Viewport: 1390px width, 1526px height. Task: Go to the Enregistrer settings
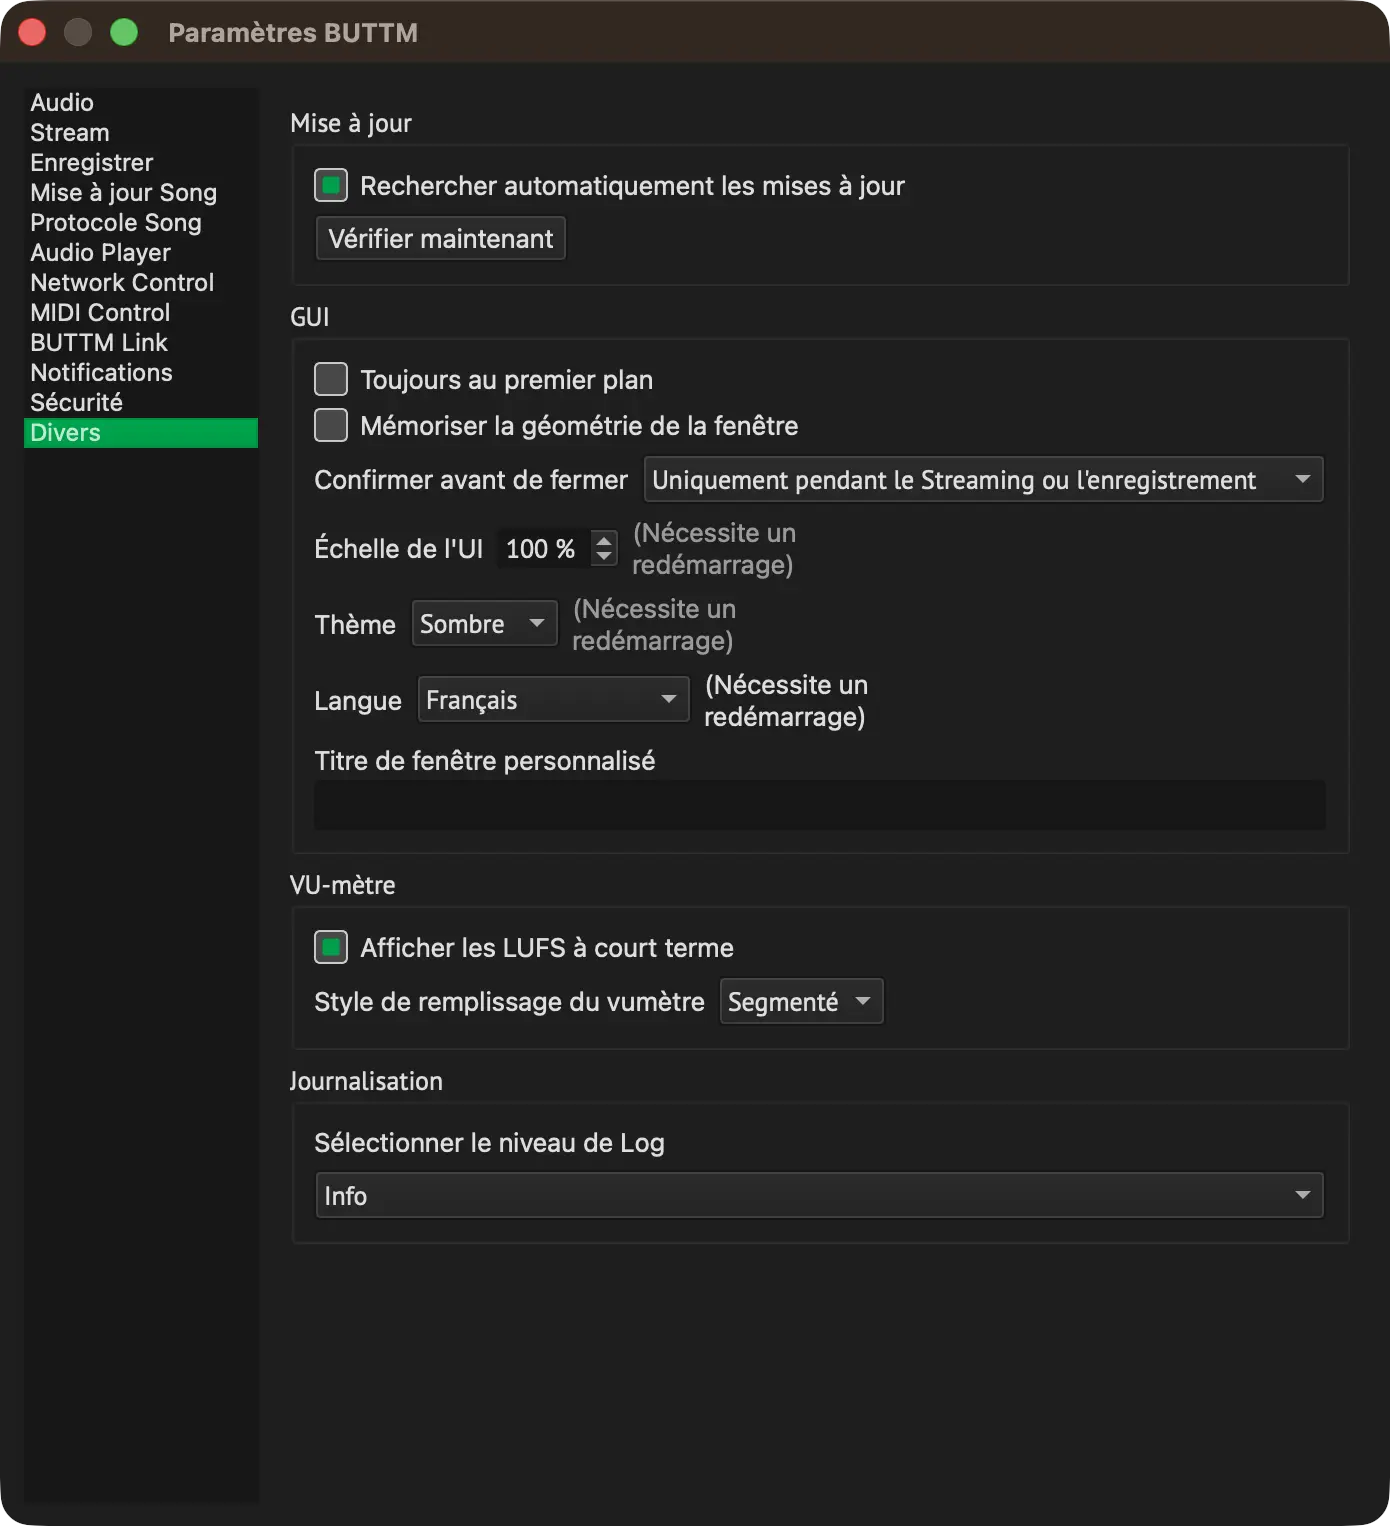(141, 163)
